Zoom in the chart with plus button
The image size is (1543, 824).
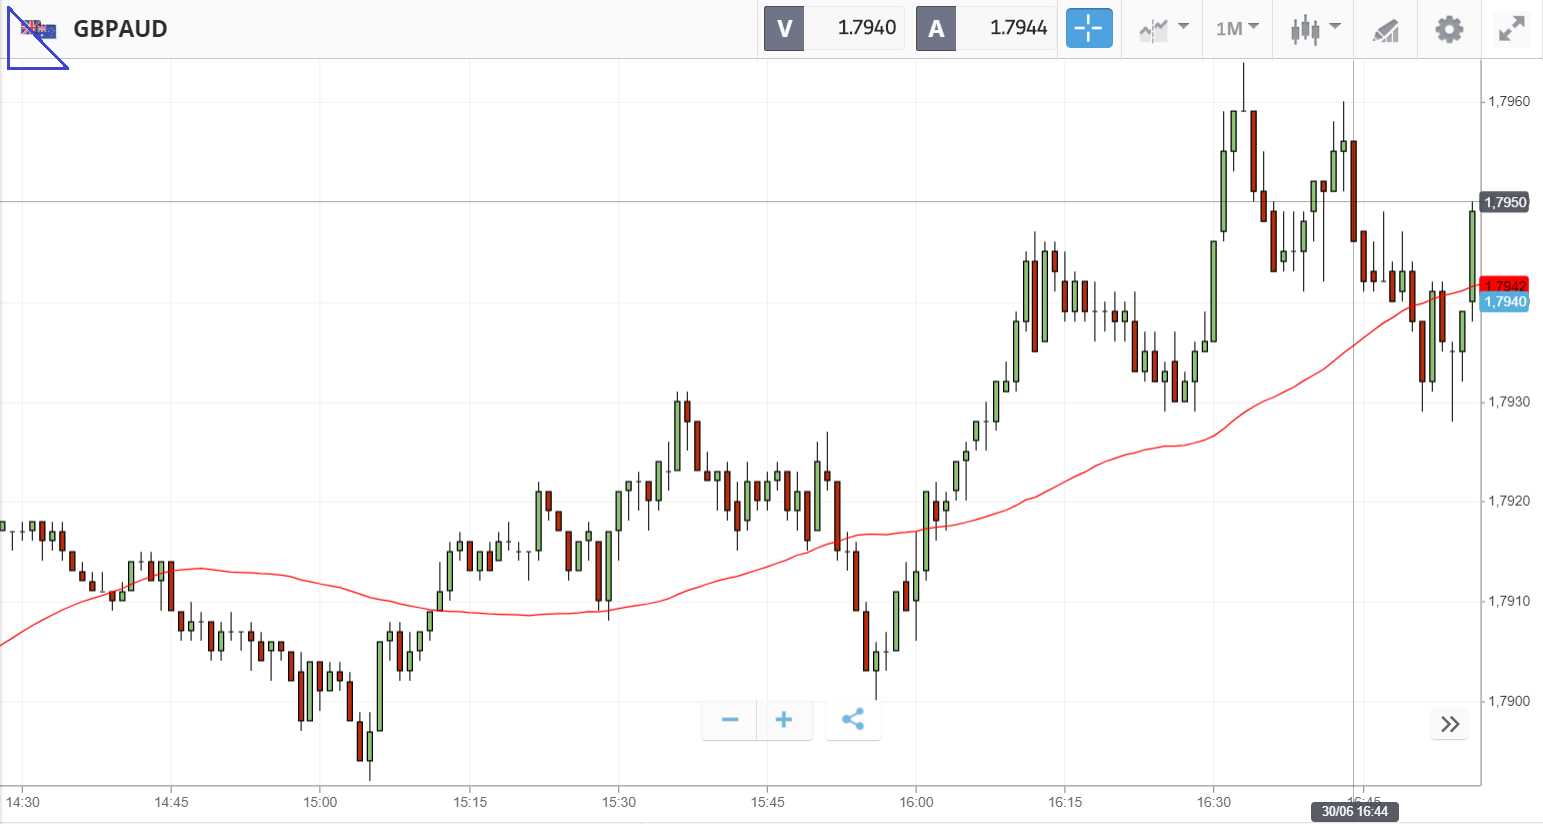click(784, 720)
